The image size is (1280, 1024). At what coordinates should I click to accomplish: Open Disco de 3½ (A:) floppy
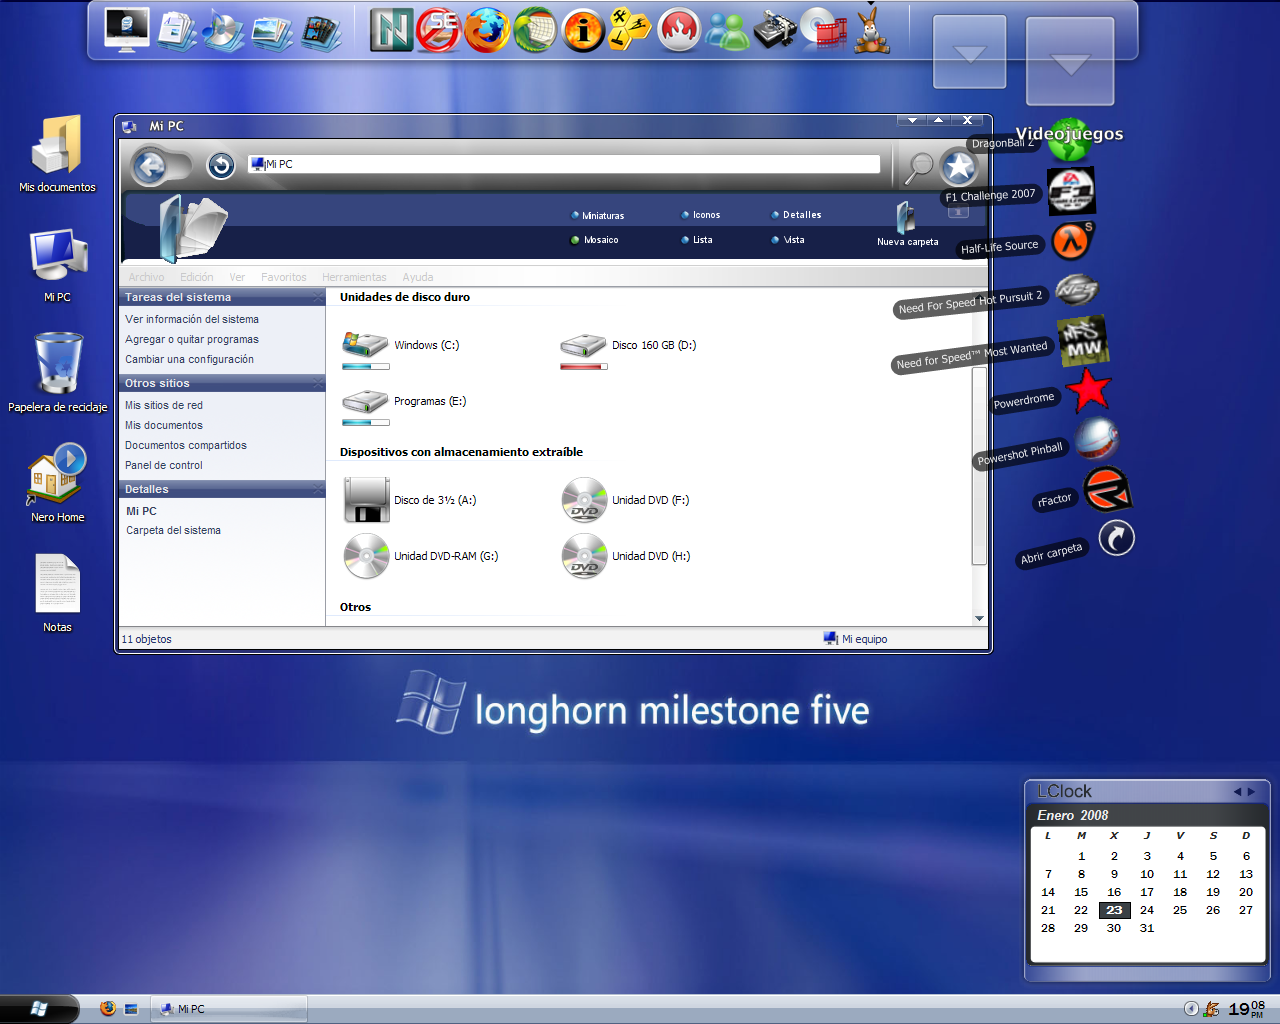click(409, 500)
